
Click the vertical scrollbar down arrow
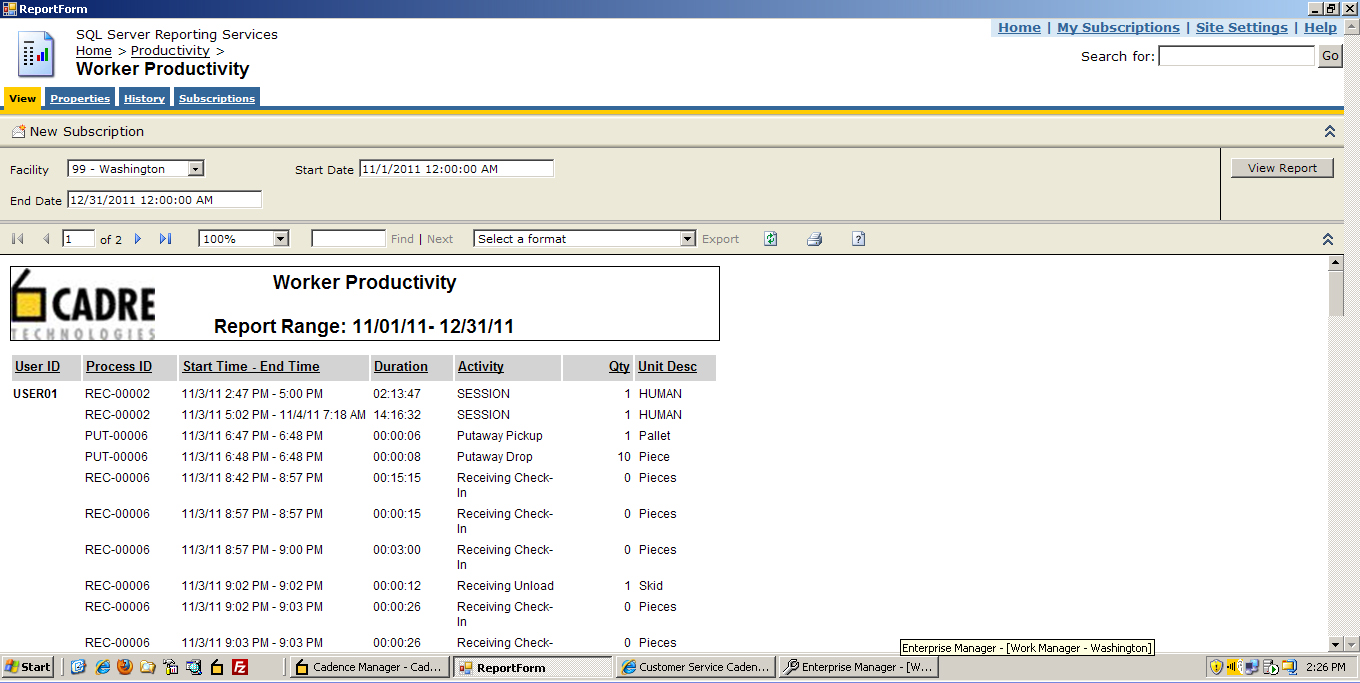point(1335,645)
